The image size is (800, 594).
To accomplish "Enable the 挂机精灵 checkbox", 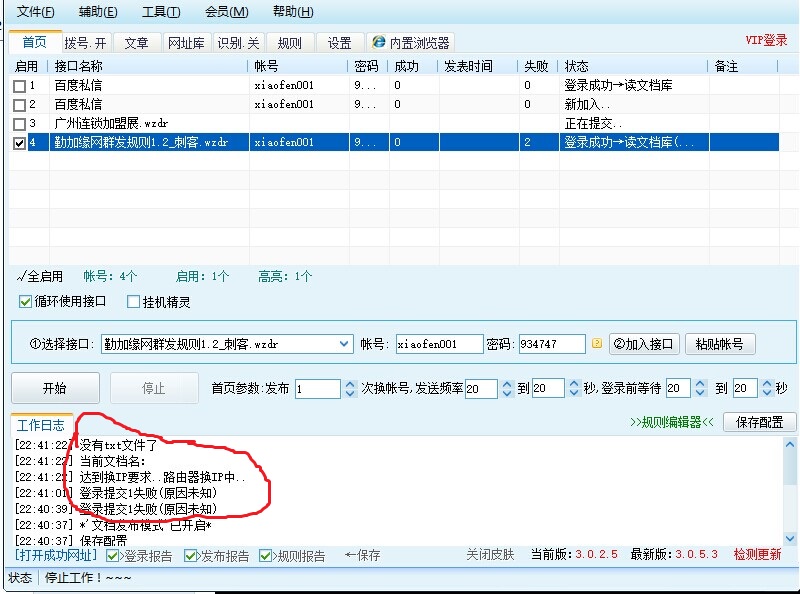I will coord(135,302).
